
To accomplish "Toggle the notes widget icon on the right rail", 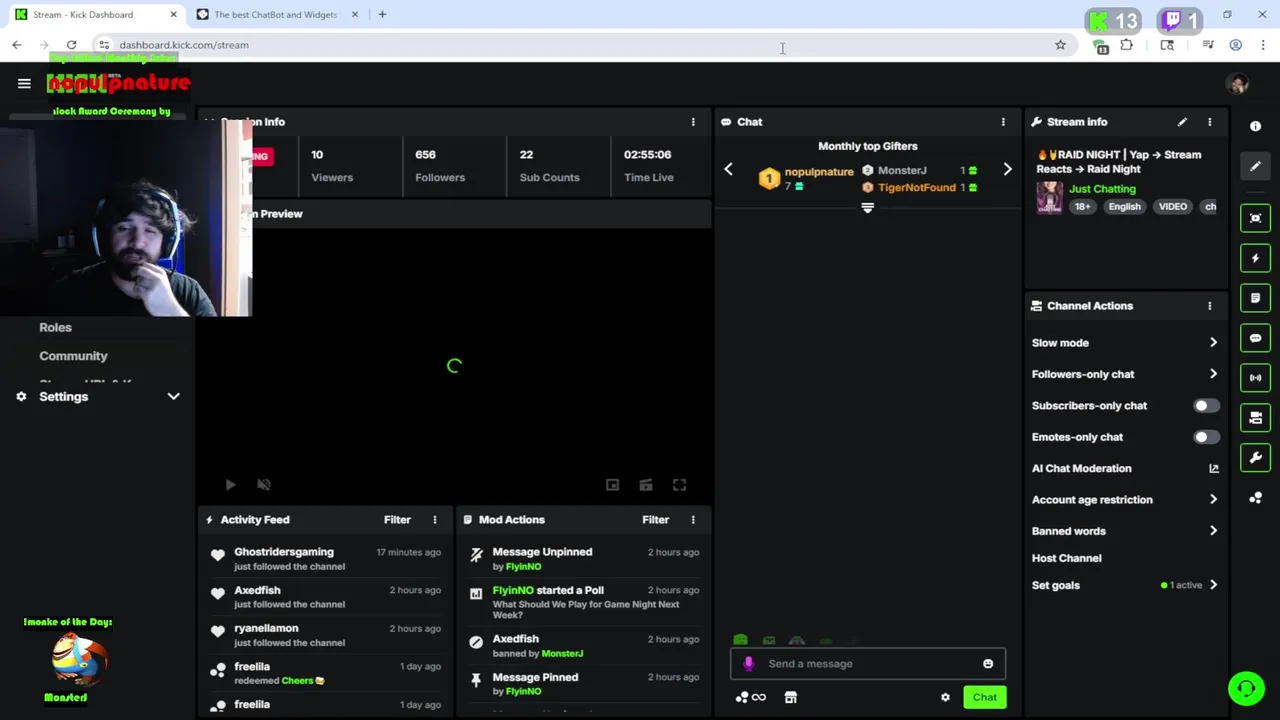I will coord(1255,298).
